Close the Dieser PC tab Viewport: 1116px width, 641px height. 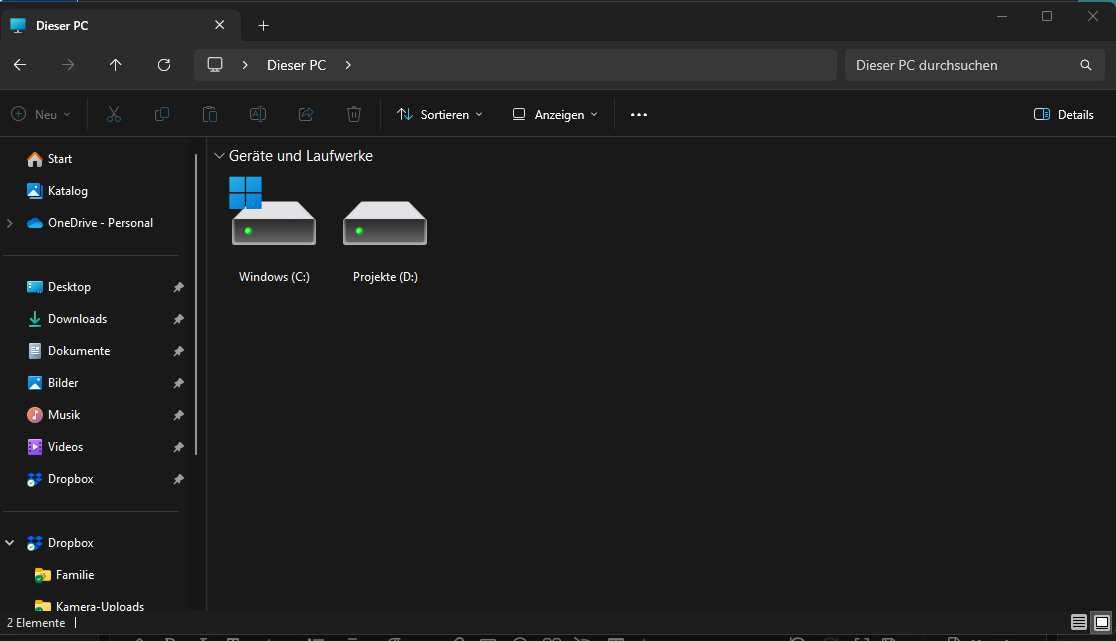[x=219, y=25]
